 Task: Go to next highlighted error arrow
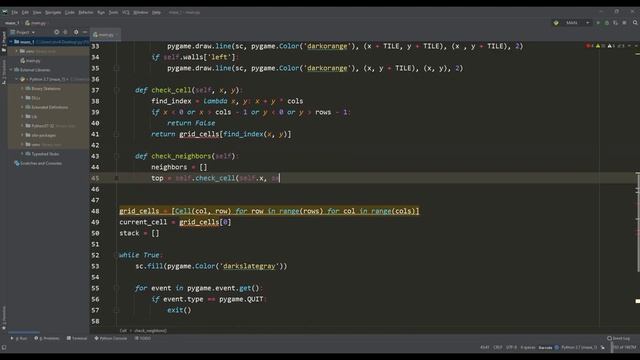pyautogui.click(x=636, y=46)
